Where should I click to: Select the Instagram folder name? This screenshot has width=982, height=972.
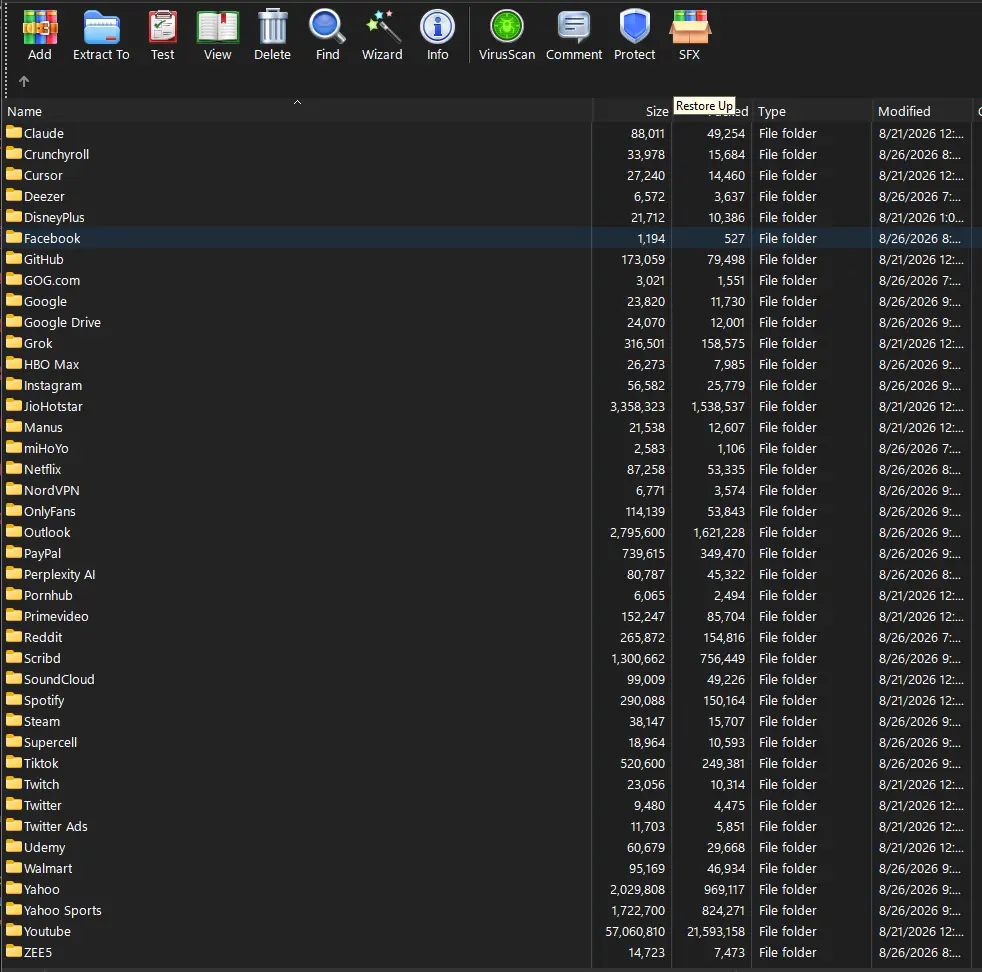(53, 386)
